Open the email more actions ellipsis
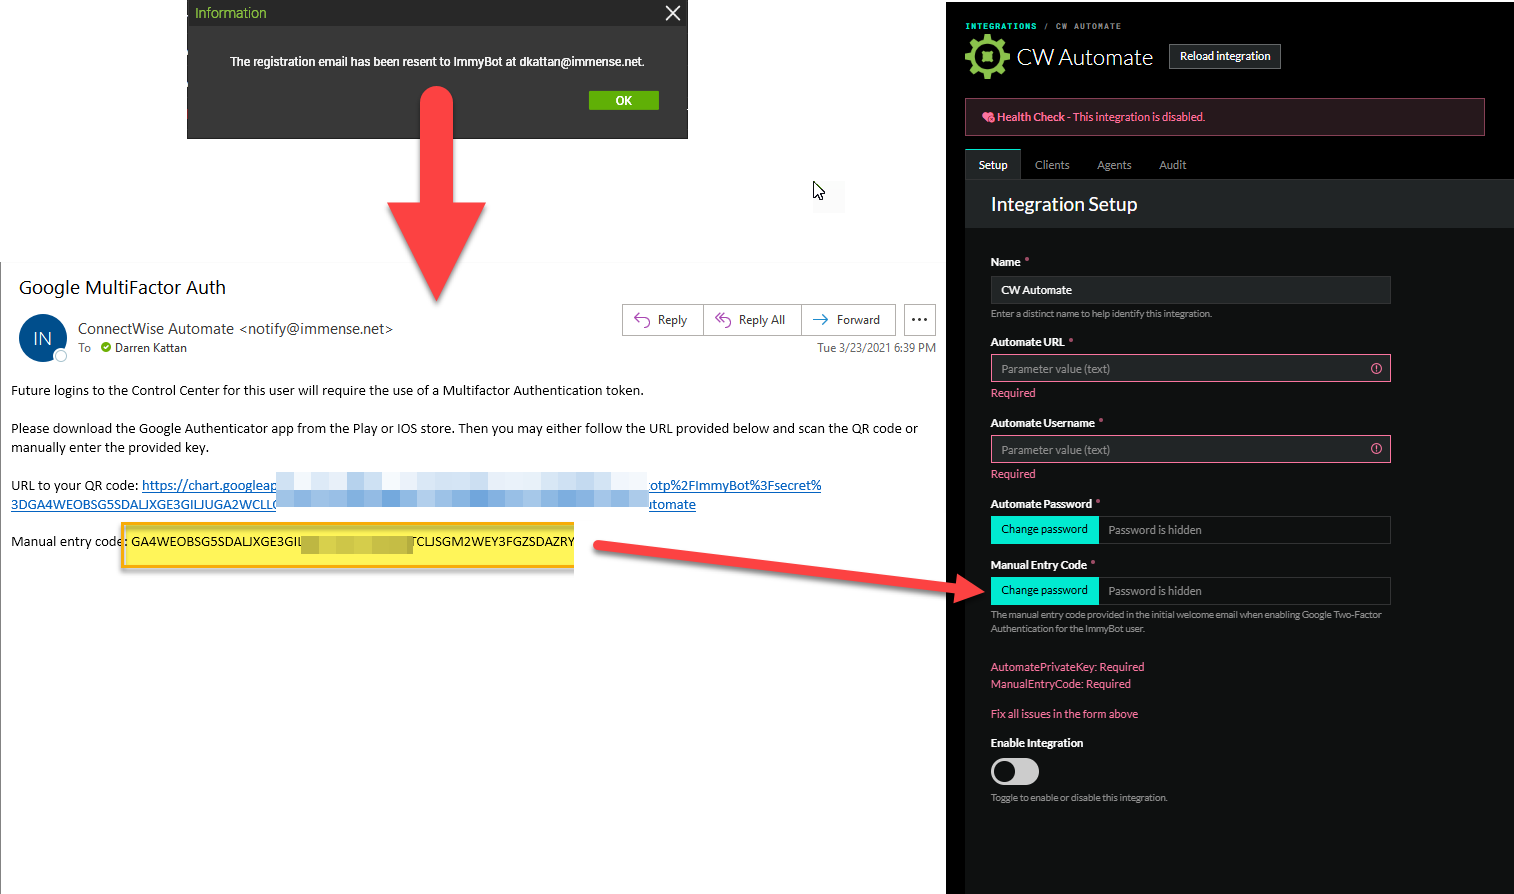The image size is (1514, 894). click(919, 320)
